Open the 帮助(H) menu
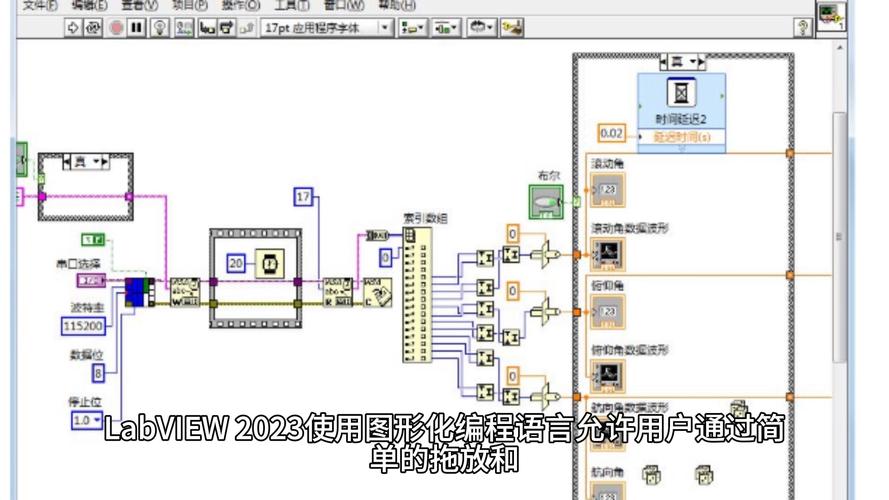 pyautogui.click(x=397, y=5)
